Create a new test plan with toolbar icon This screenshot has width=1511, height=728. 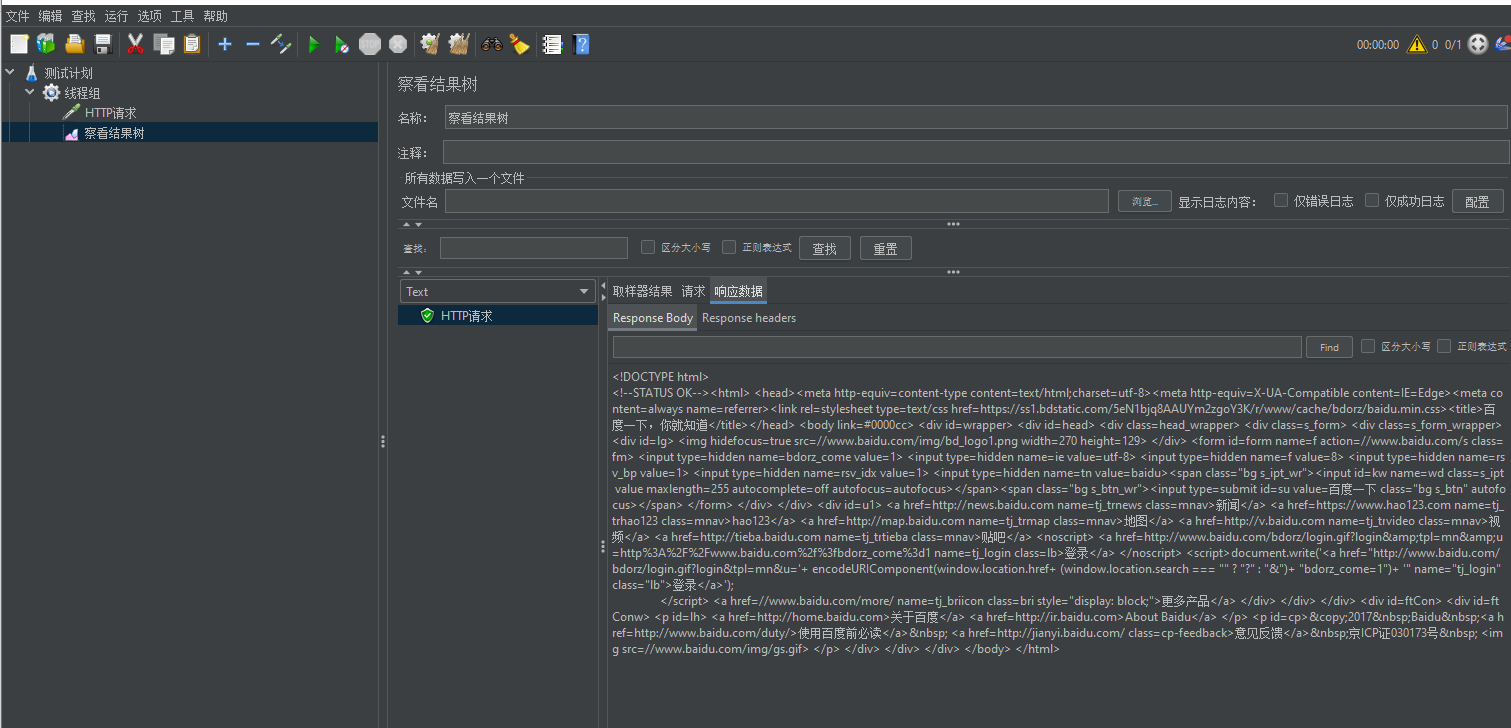(19, 44)
